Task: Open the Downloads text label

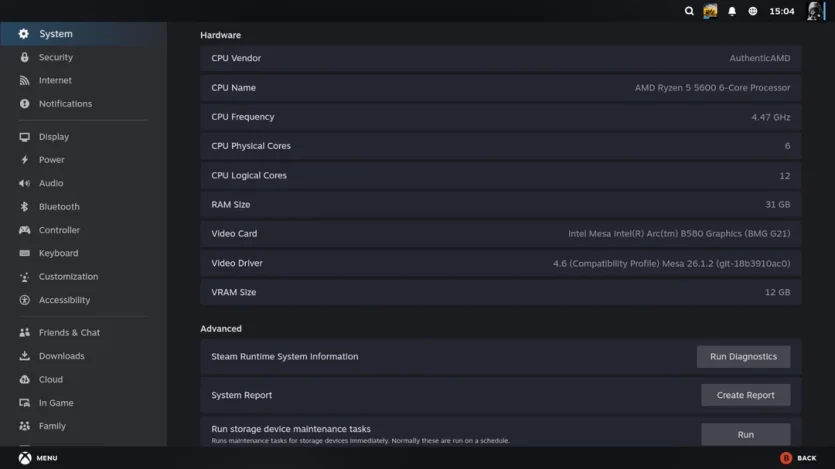Action: [x=62, y=356]
